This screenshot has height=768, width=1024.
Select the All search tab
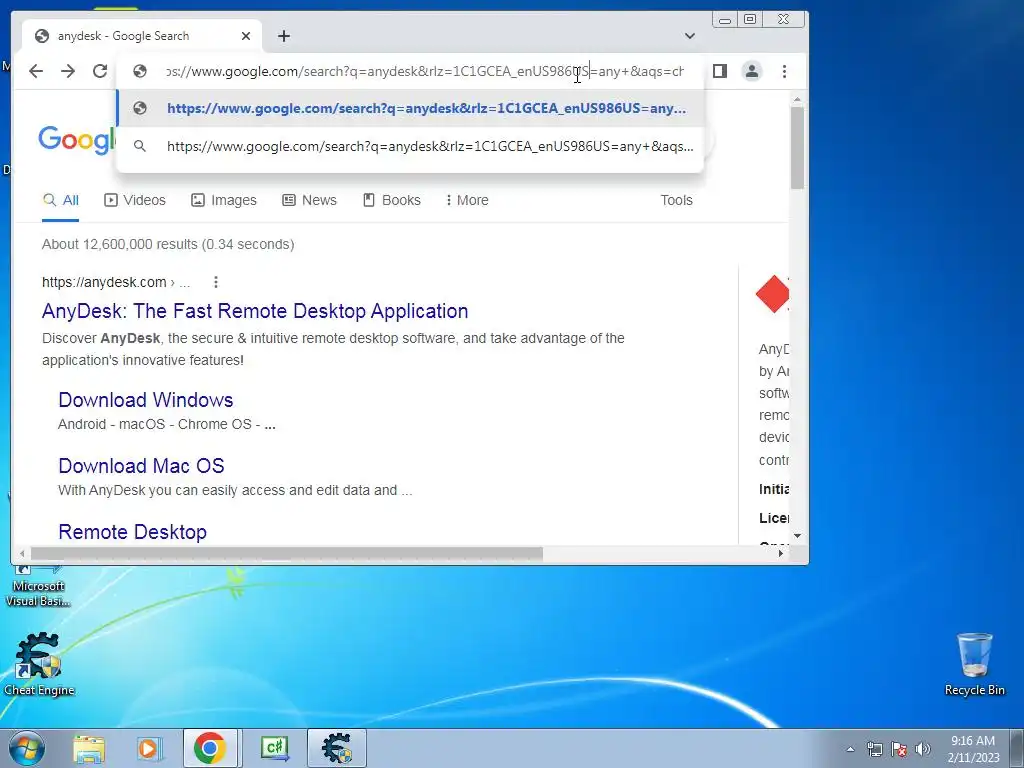tap(61, 200)
